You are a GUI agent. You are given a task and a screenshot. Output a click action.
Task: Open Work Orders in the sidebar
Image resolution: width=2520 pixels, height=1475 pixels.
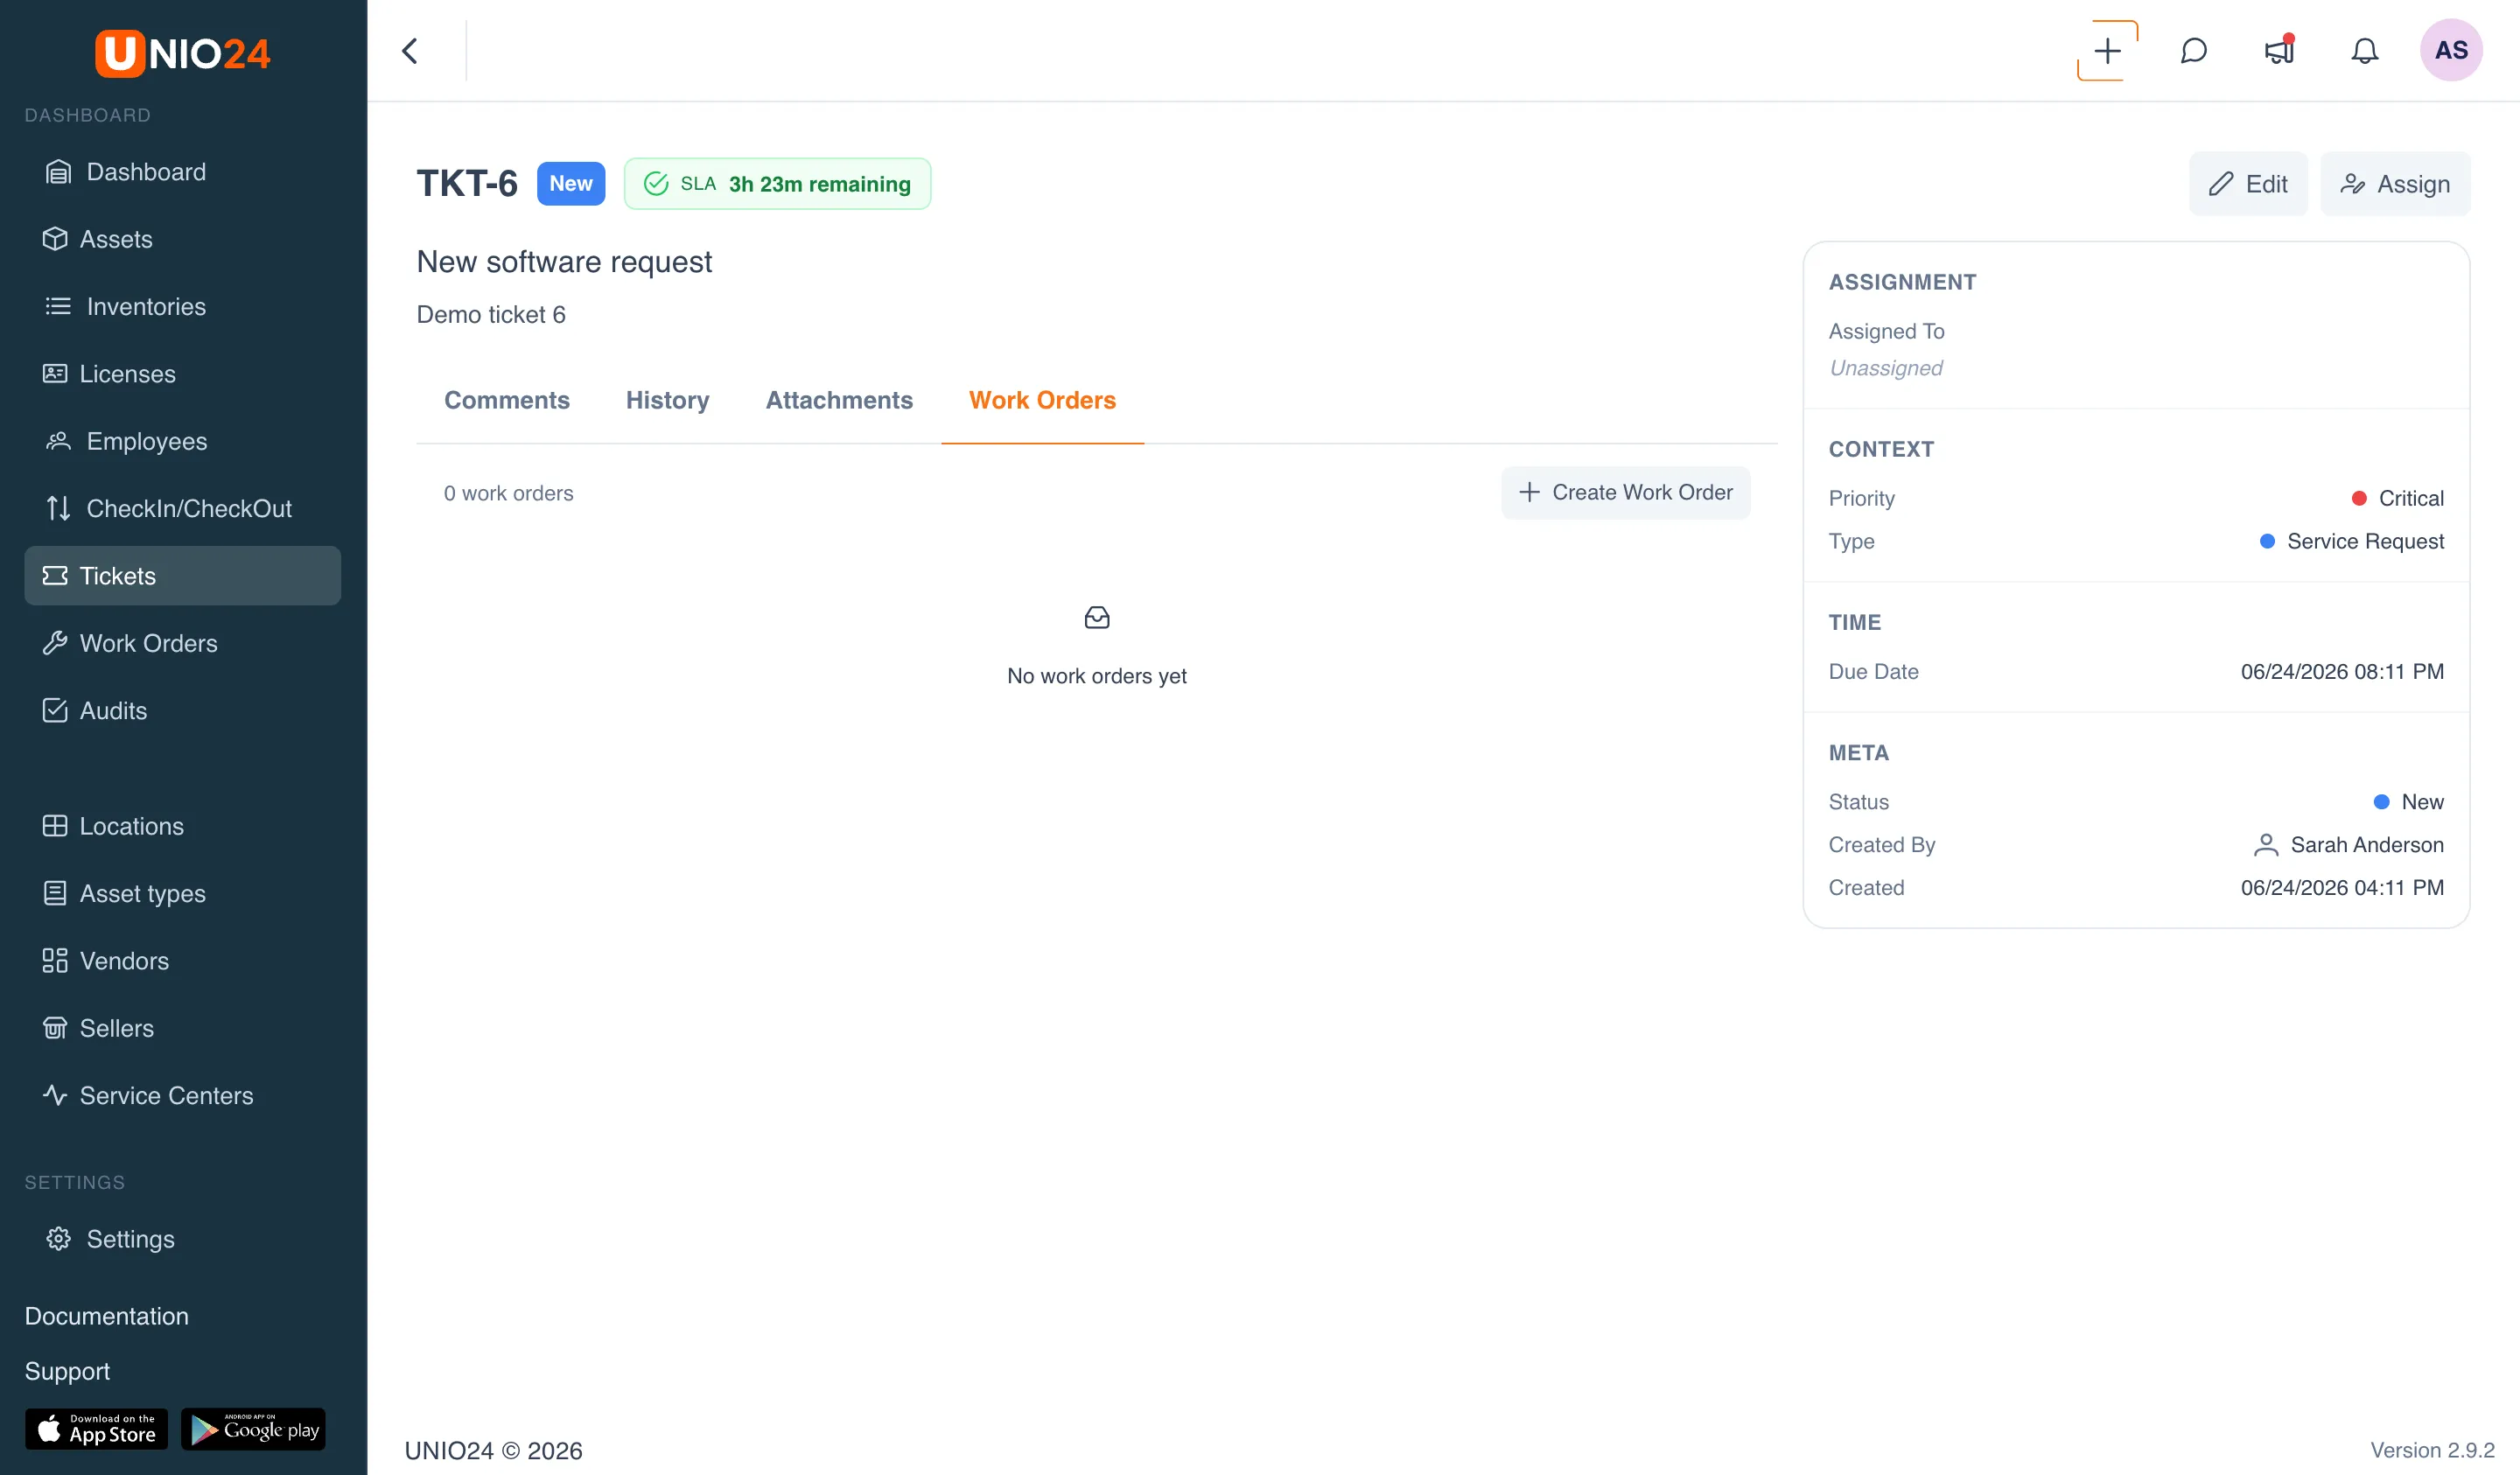183,643
